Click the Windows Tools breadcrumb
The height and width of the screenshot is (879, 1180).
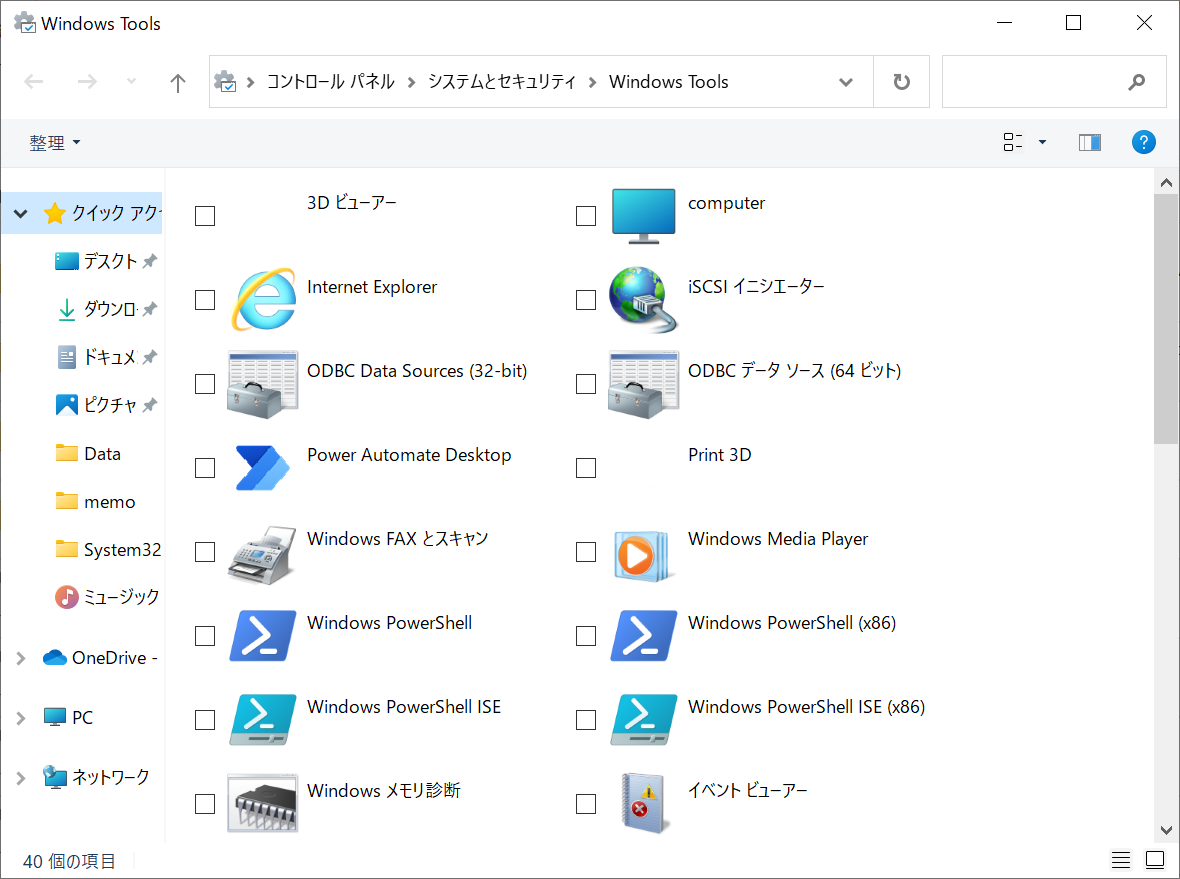tap(668, 81)
